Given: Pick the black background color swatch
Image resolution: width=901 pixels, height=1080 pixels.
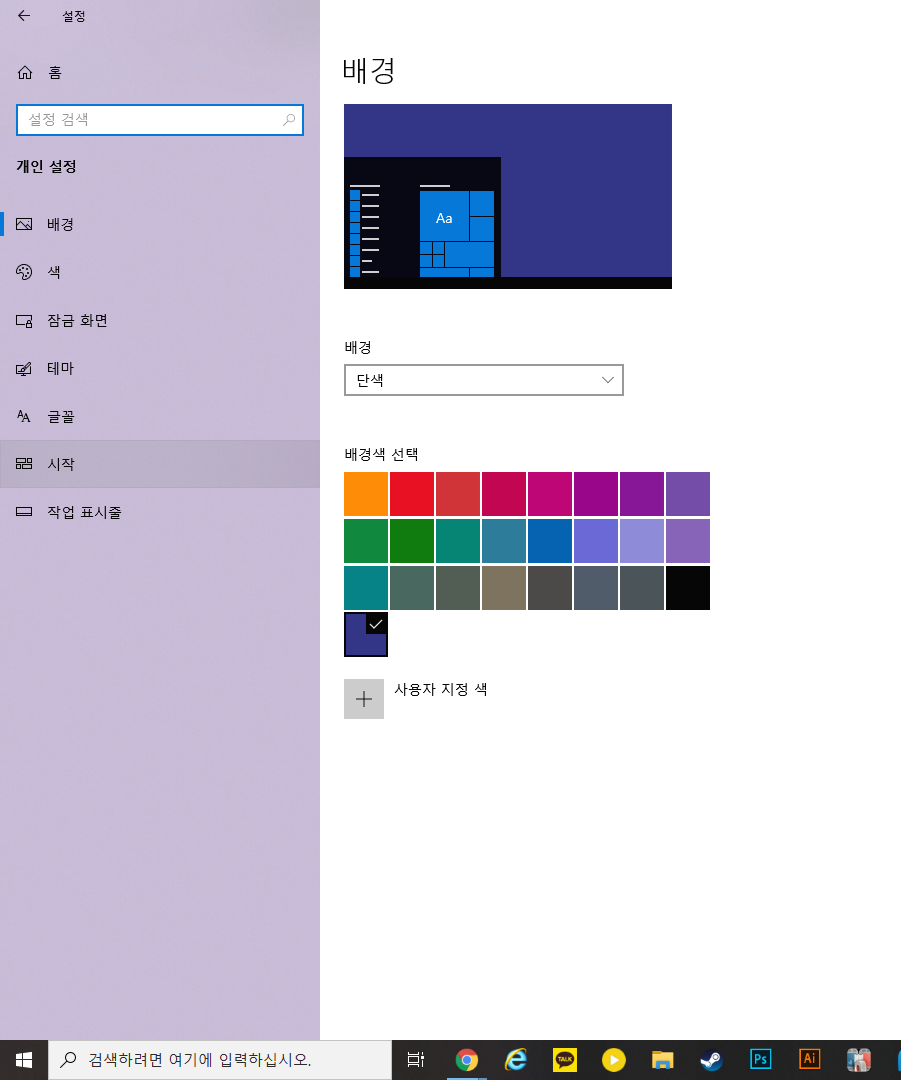Looking at the screenshot, I should click(687, 588).
